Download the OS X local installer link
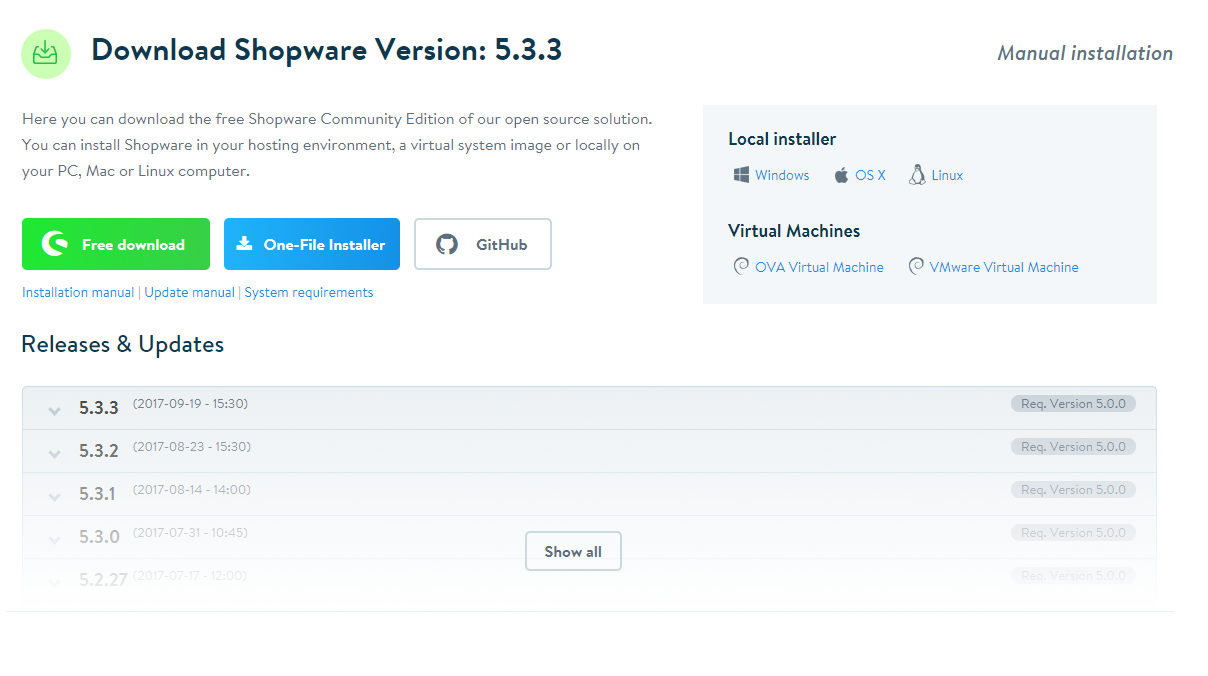 pos(871,175)
